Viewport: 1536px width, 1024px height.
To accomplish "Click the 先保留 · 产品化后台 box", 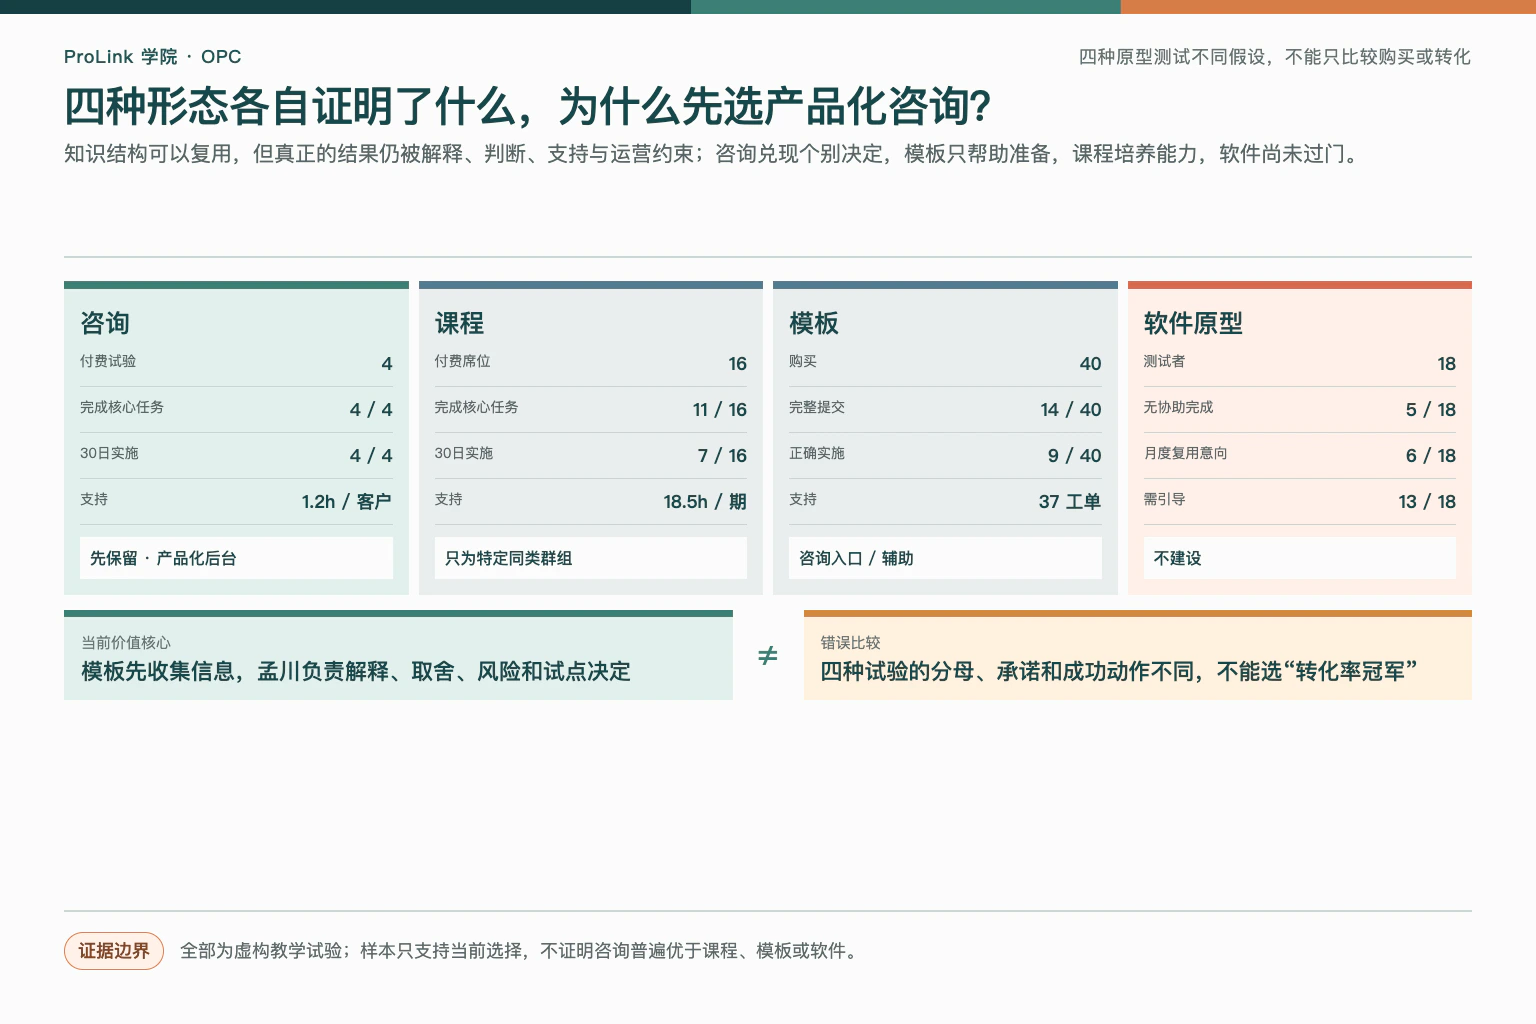I will point(236,558).
